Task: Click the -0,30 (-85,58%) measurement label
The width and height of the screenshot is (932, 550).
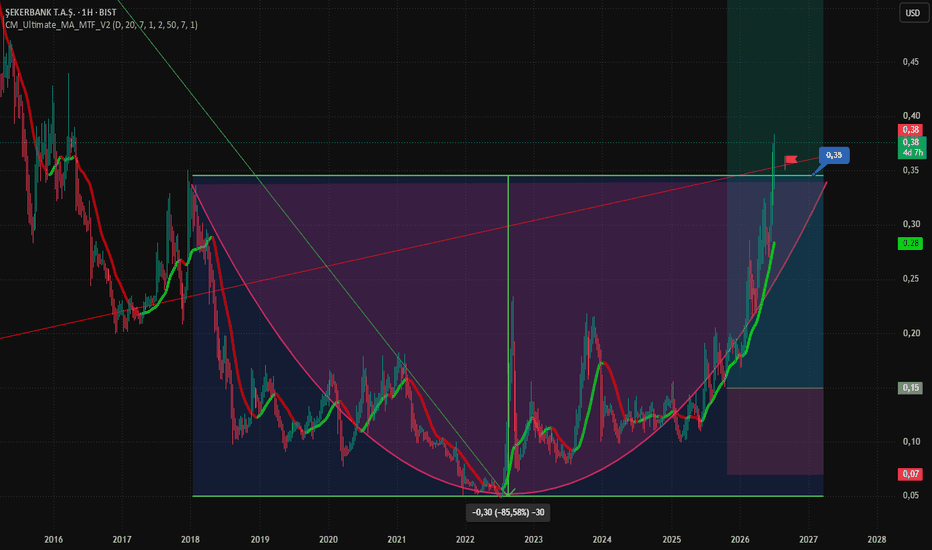Action: [508, 513]
